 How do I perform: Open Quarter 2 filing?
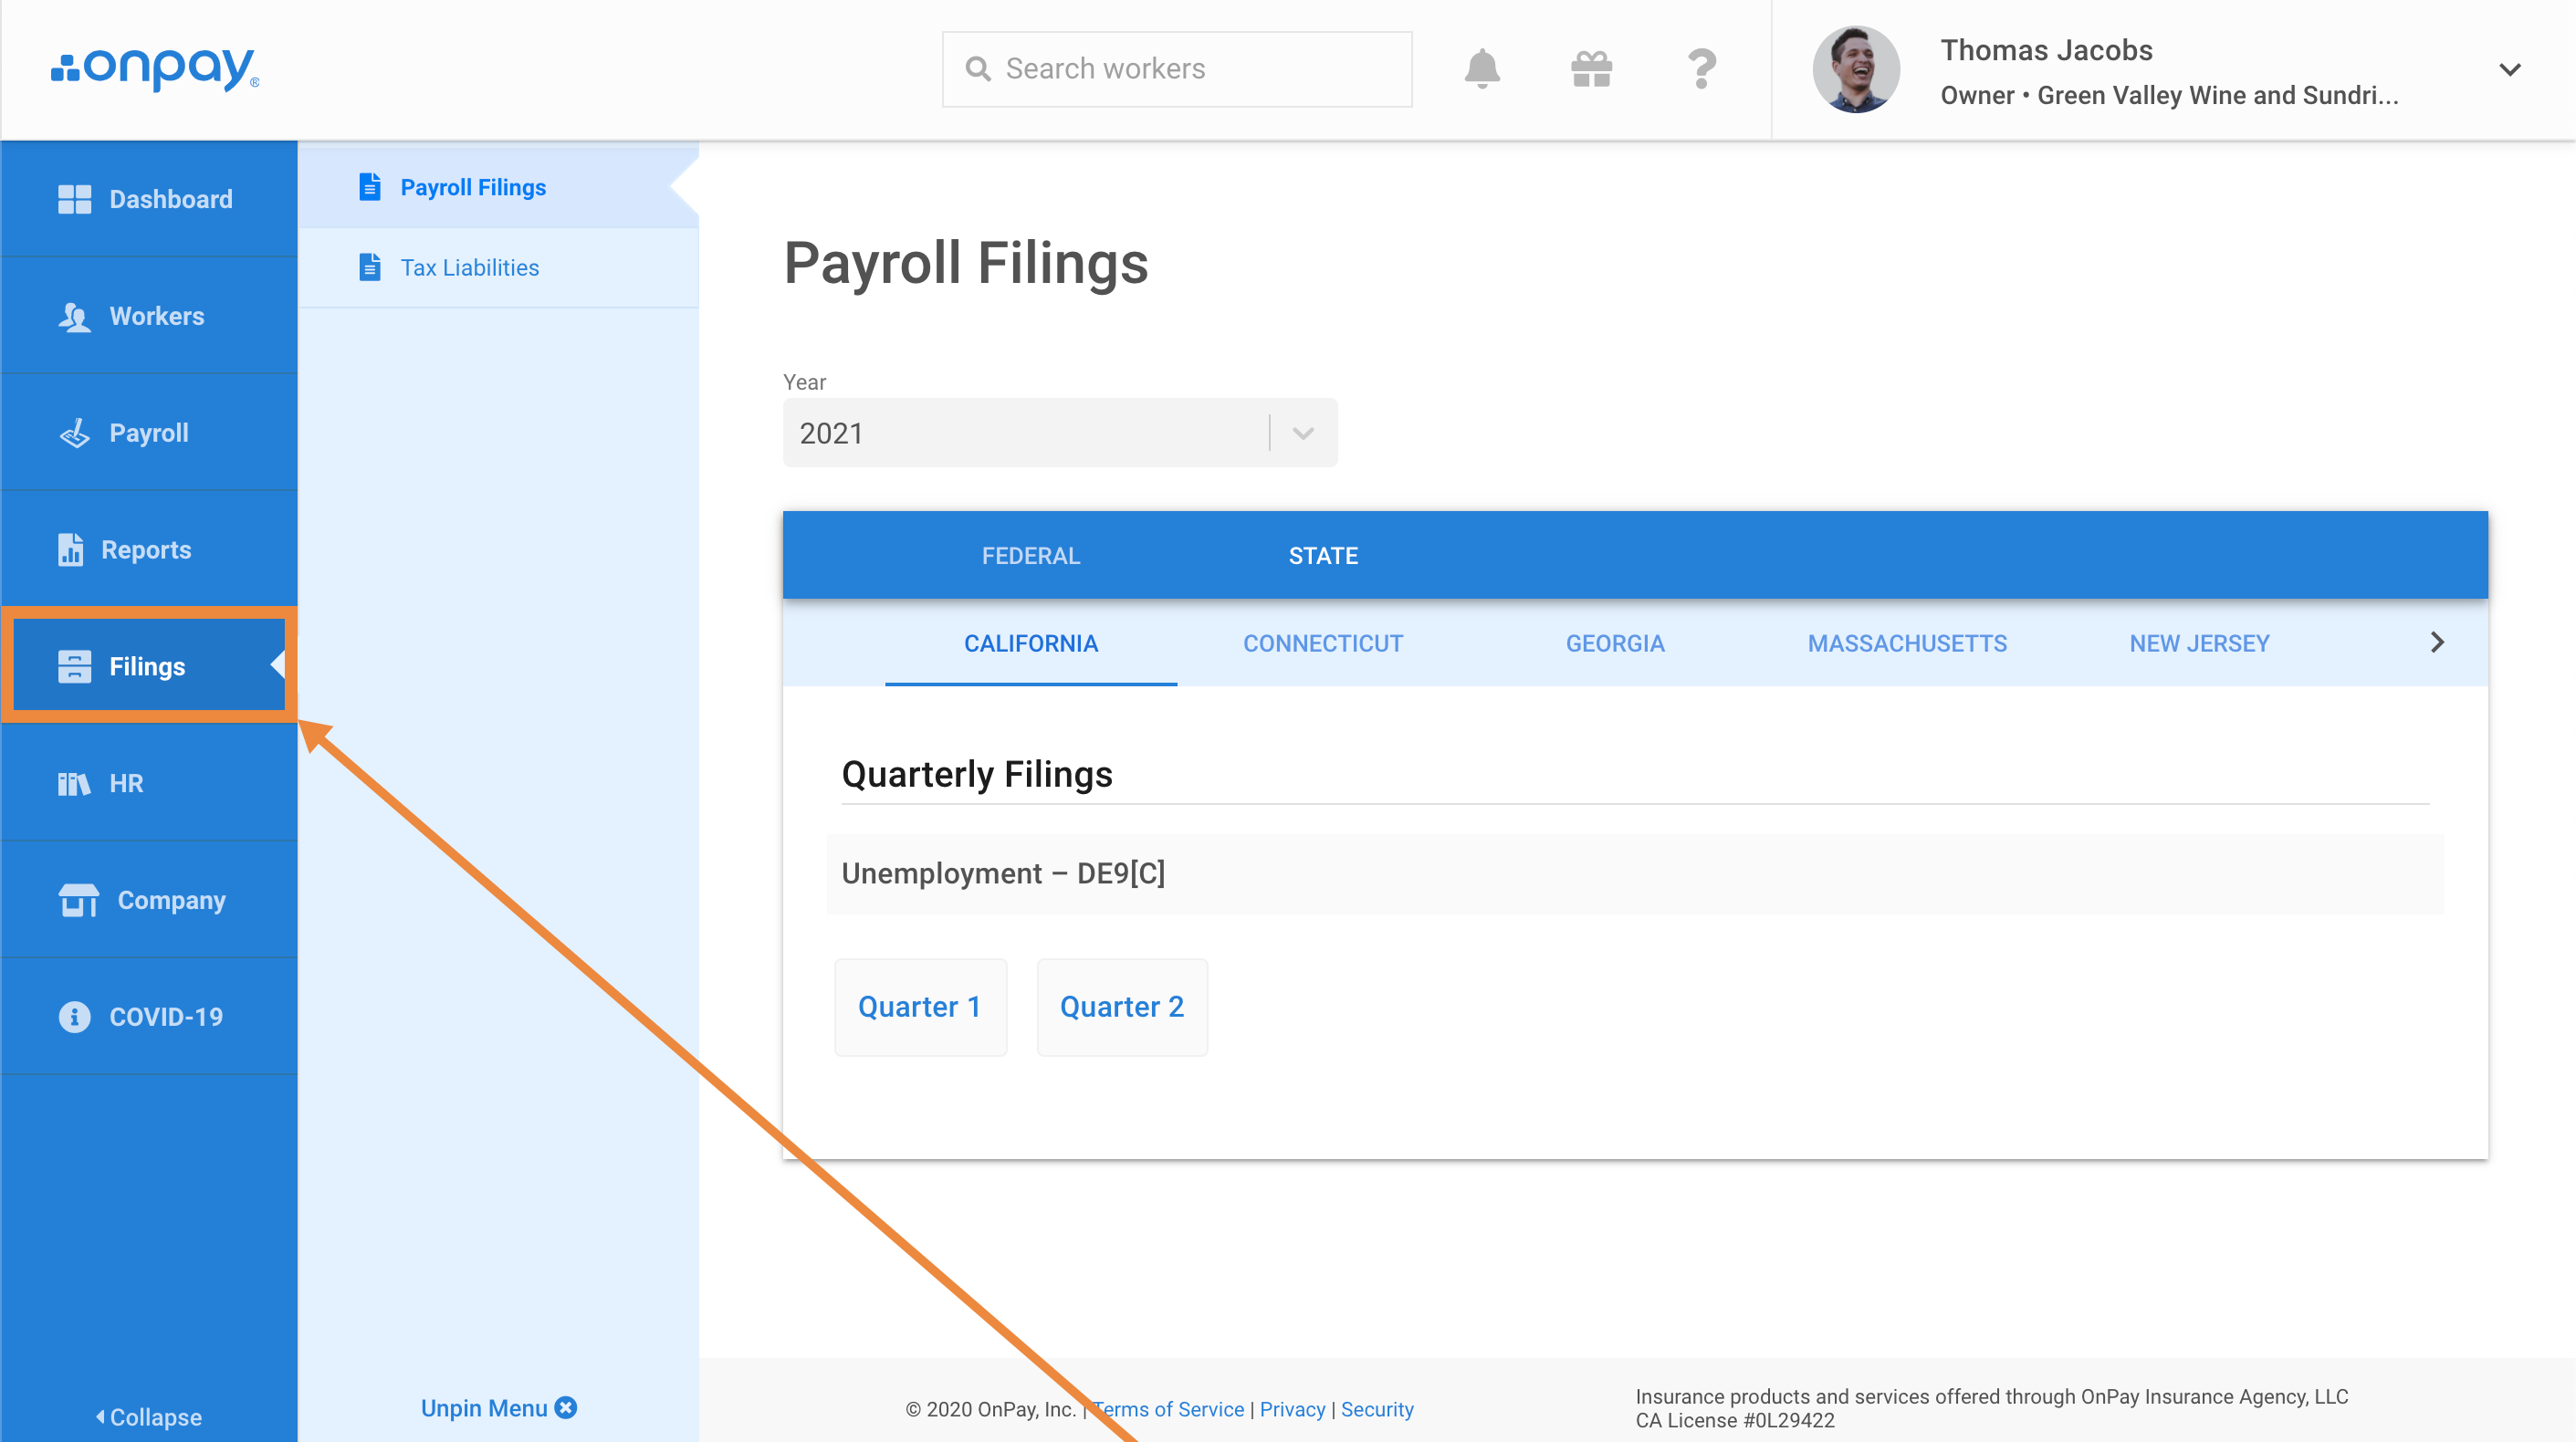(x=1122, y=1007)
